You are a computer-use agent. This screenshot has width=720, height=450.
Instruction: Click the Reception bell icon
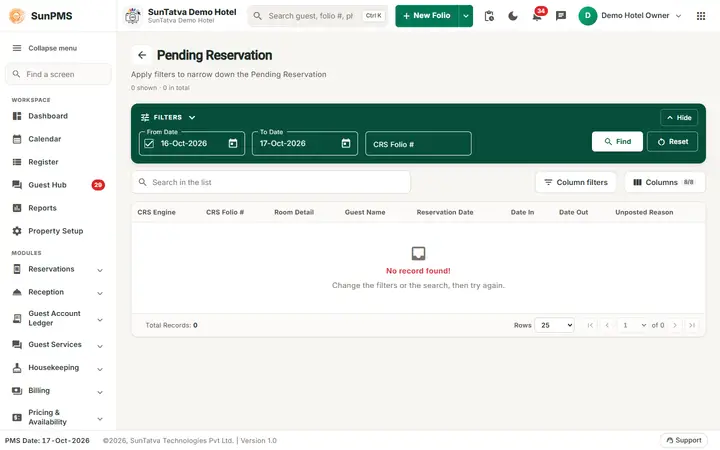pyautogui.click(x=17, y=292)
